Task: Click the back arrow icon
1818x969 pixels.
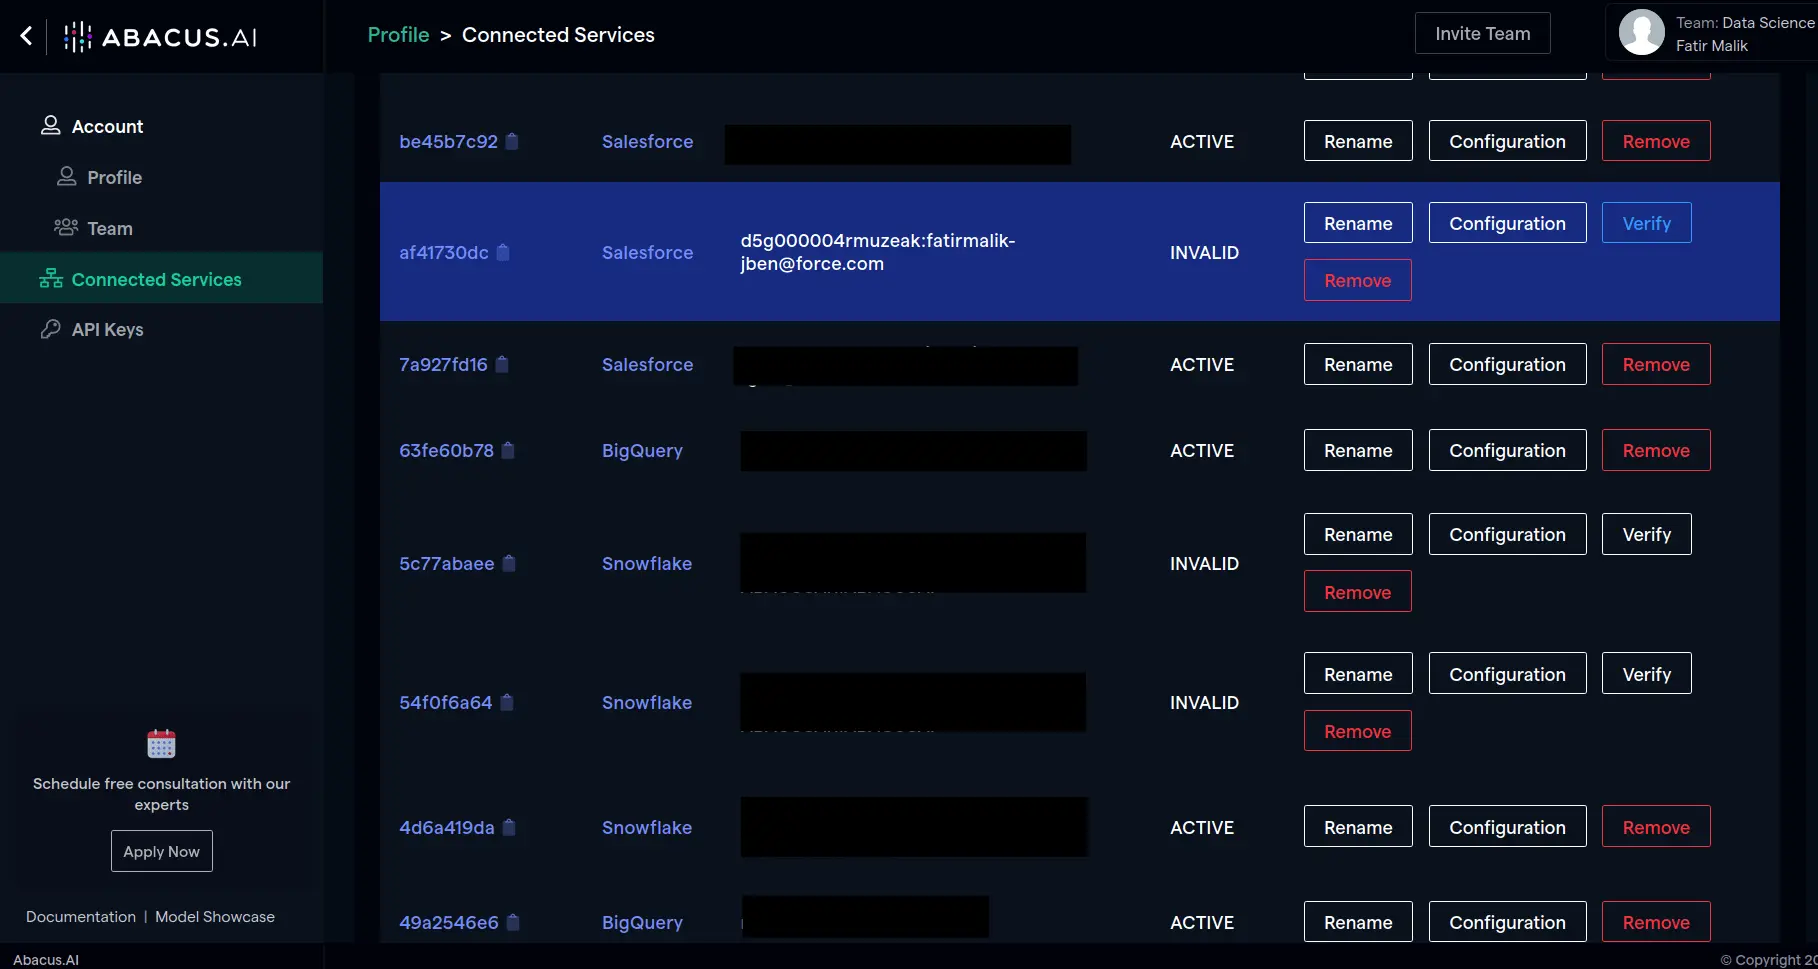Action: tap(26, 36)
